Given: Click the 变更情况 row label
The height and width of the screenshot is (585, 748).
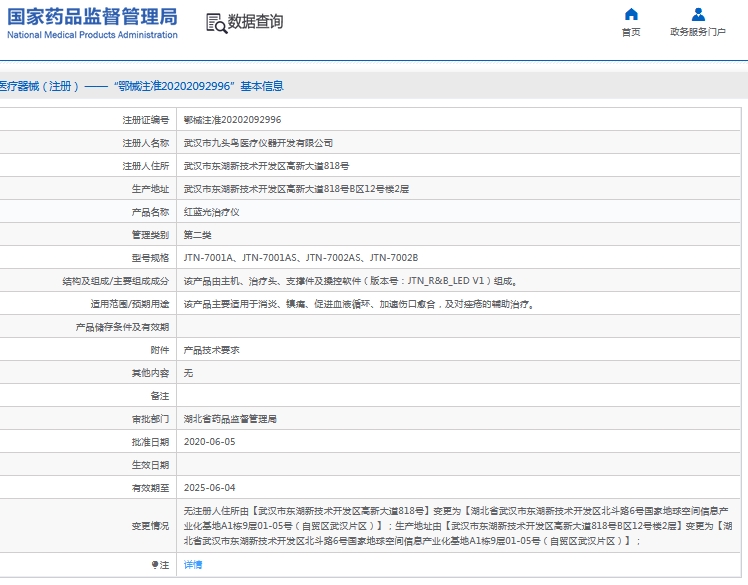Looking at the screenshot, I should [150, 526].
